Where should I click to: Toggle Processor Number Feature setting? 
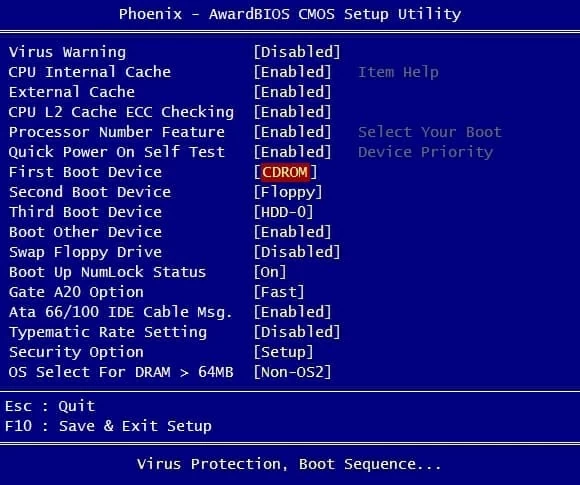click(x=292, y=132)
